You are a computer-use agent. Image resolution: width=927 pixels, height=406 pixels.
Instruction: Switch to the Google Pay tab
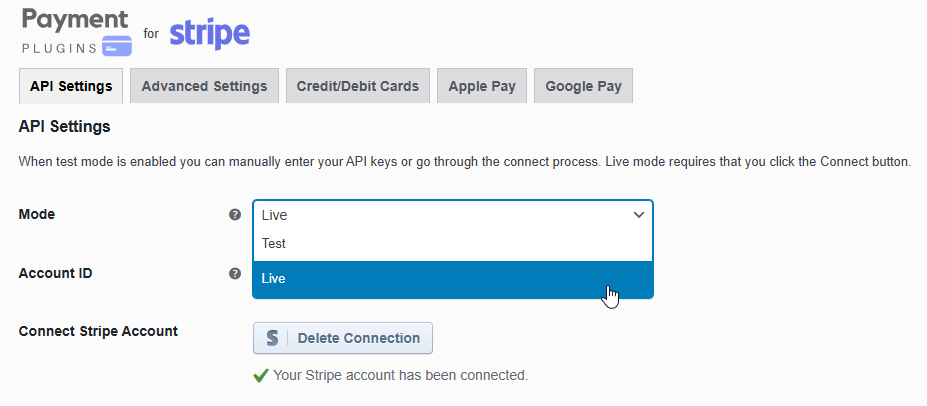(x=583, y=86)
